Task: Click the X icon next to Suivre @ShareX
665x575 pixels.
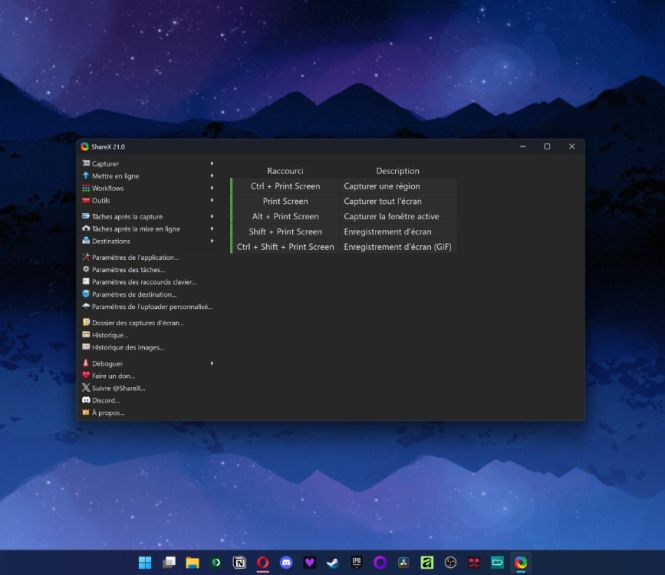Action: [x=86, y=388]
